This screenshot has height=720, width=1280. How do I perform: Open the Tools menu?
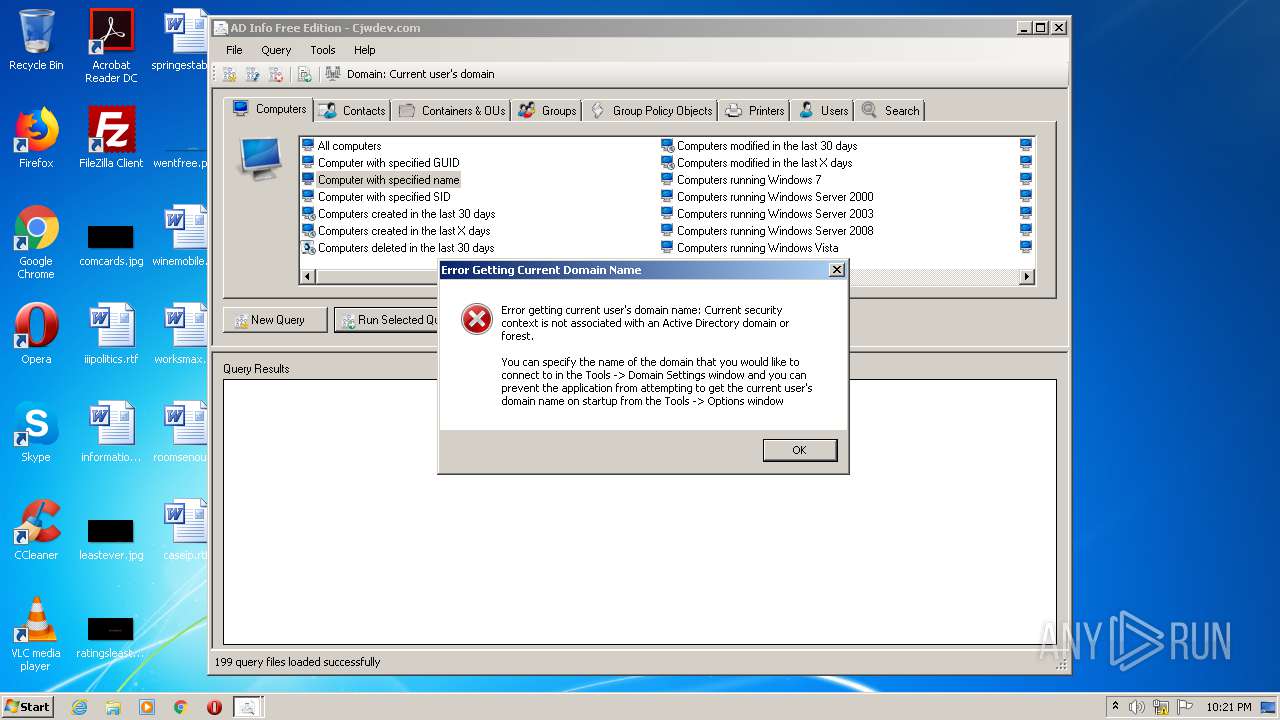(x=323, y=50)
